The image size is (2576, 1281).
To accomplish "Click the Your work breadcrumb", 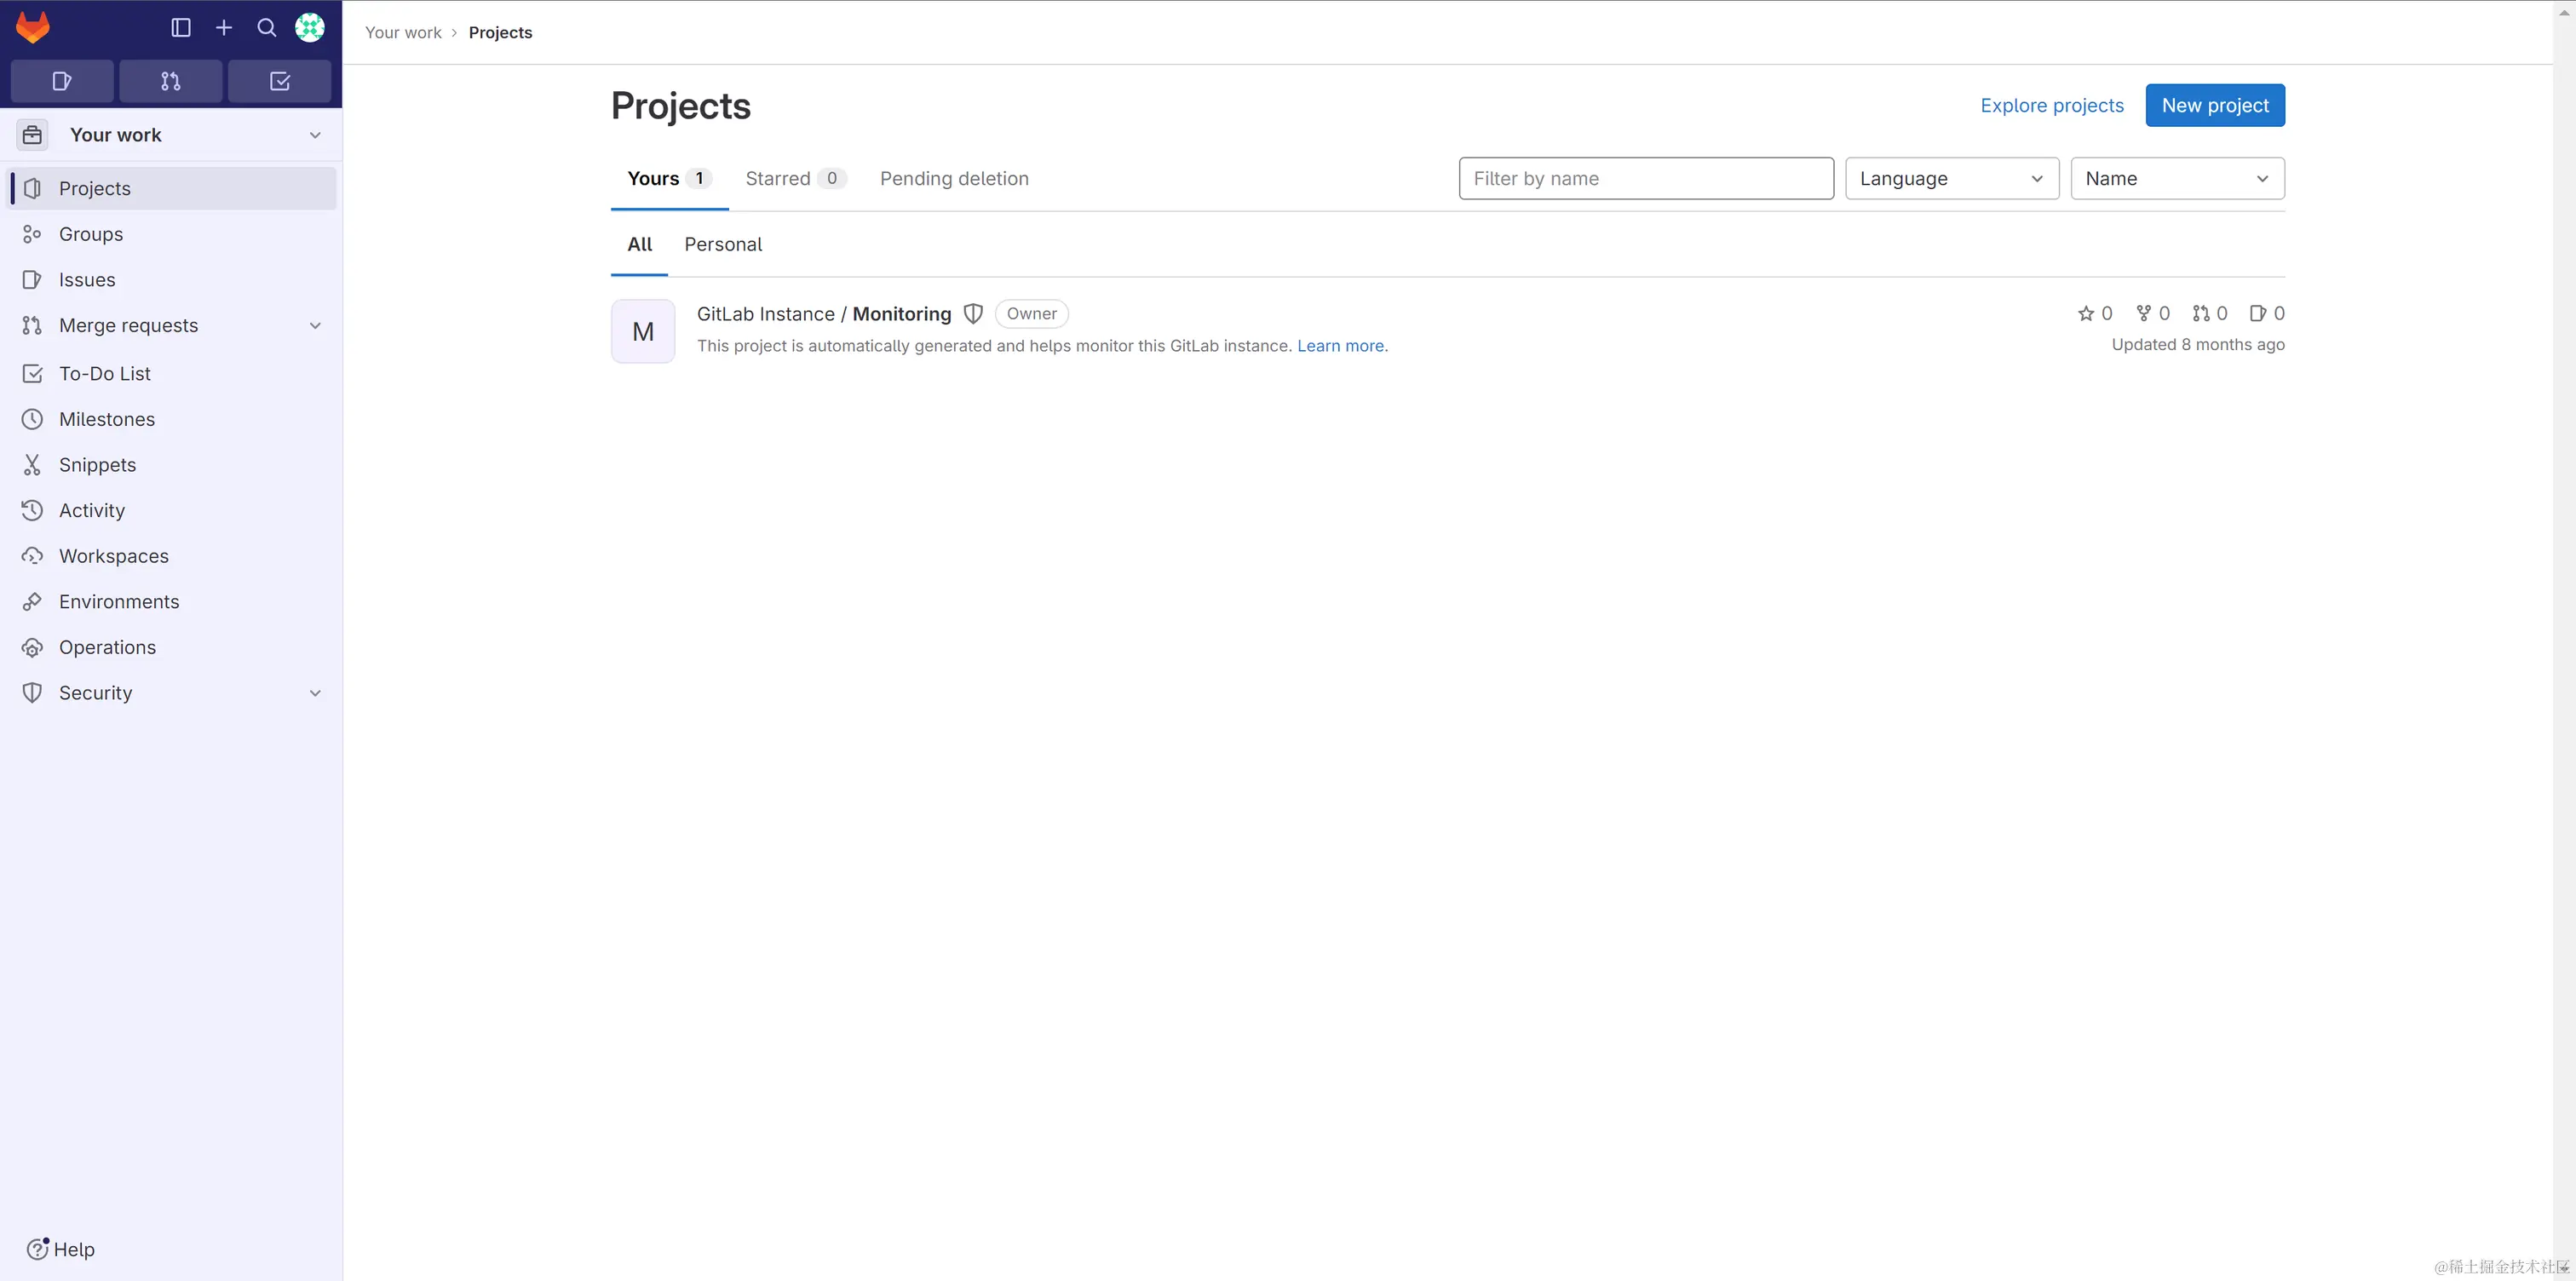I will click(403, 33).
